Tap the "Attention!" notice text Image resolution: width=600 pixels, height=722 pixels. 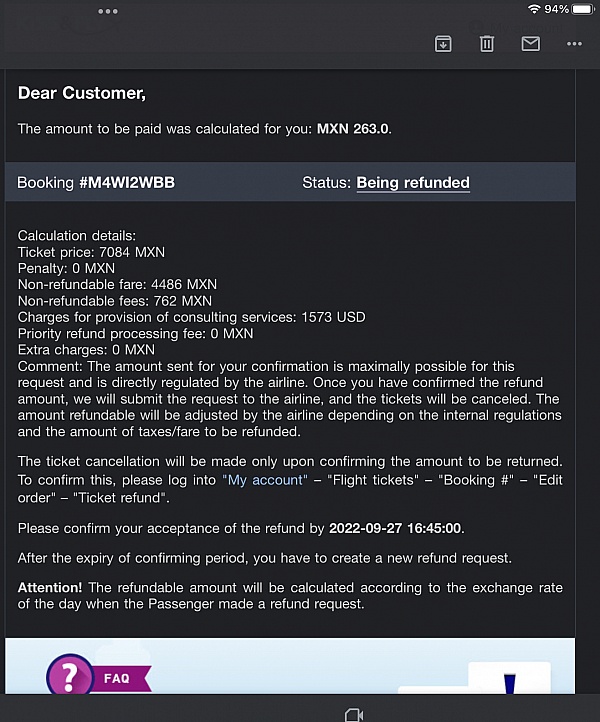click(x=49, y=587)
